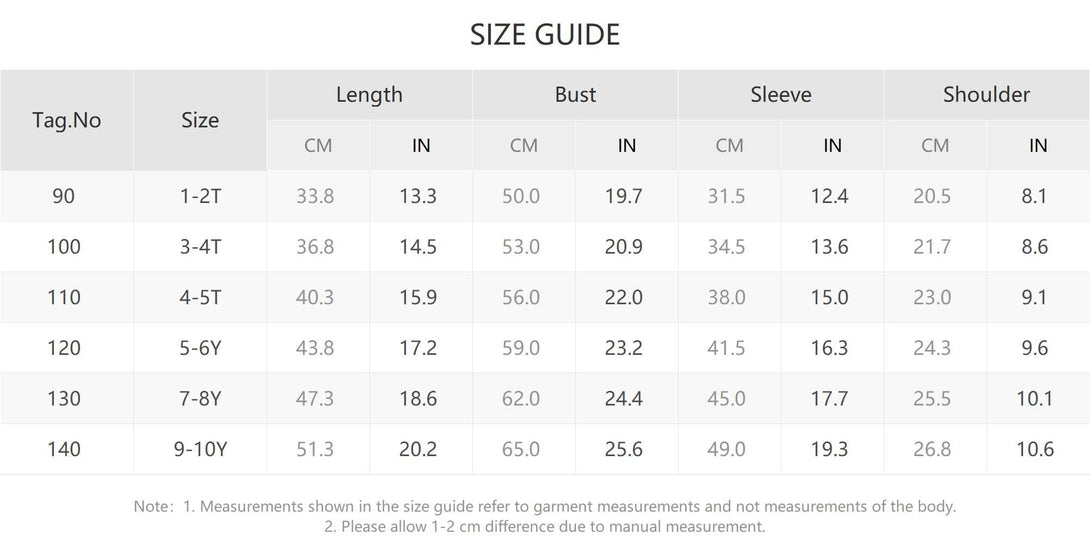Click tag number 140 cell

tap(64, 449)
